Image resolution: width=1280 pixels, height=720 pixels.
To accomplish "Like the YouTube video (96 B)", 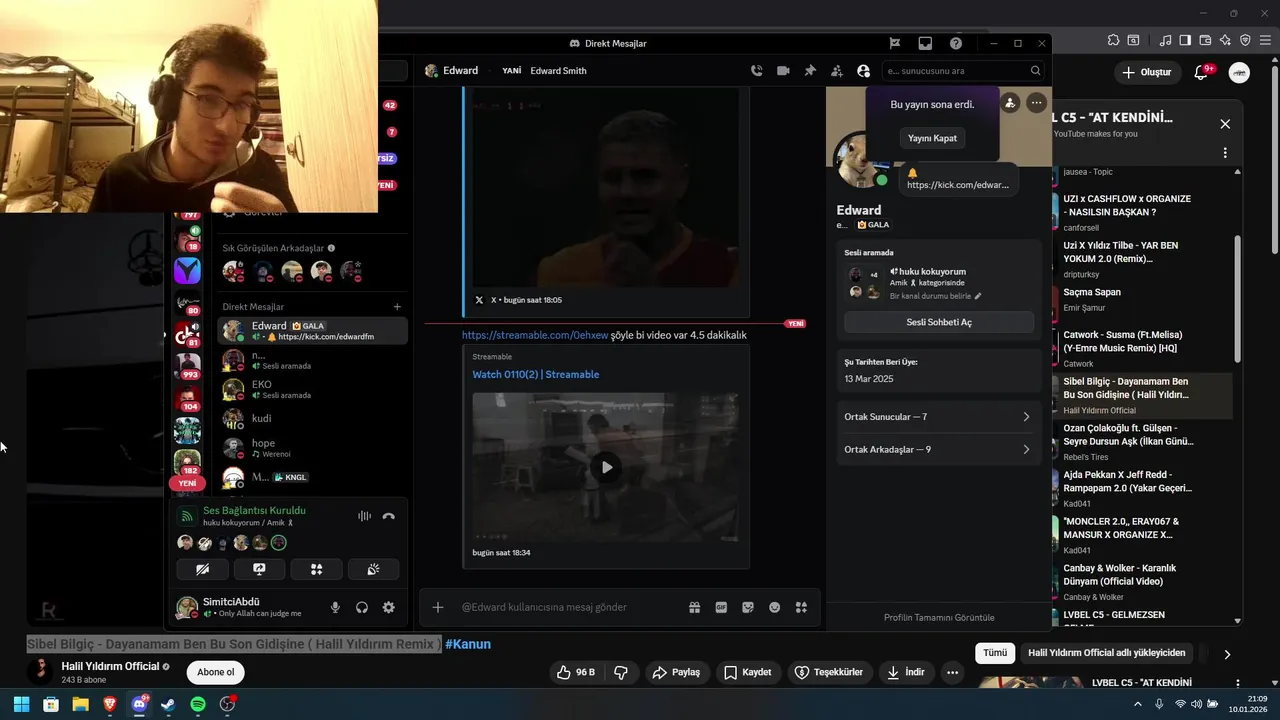I will click(x=576, y=672).
